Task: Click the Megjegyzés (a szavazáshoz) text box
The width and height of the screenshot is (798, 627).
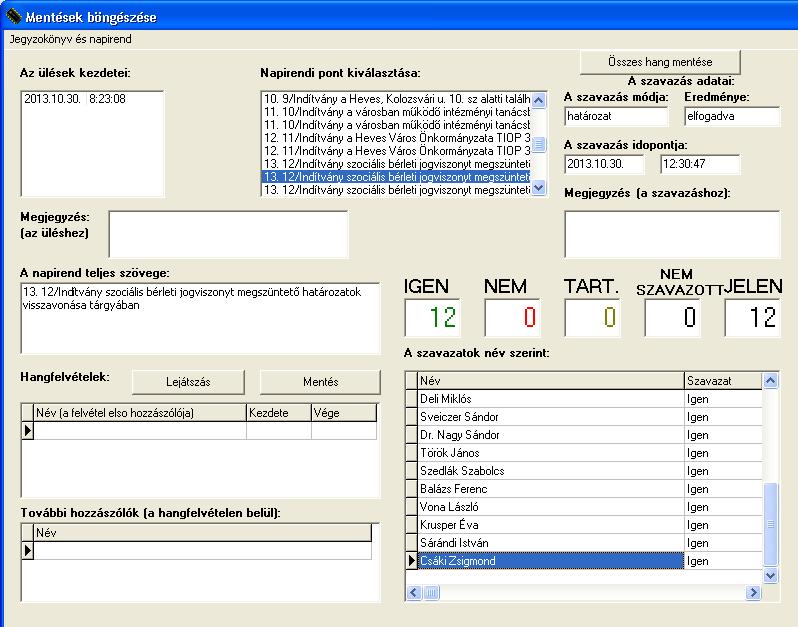Action: (x=672, y=234)
